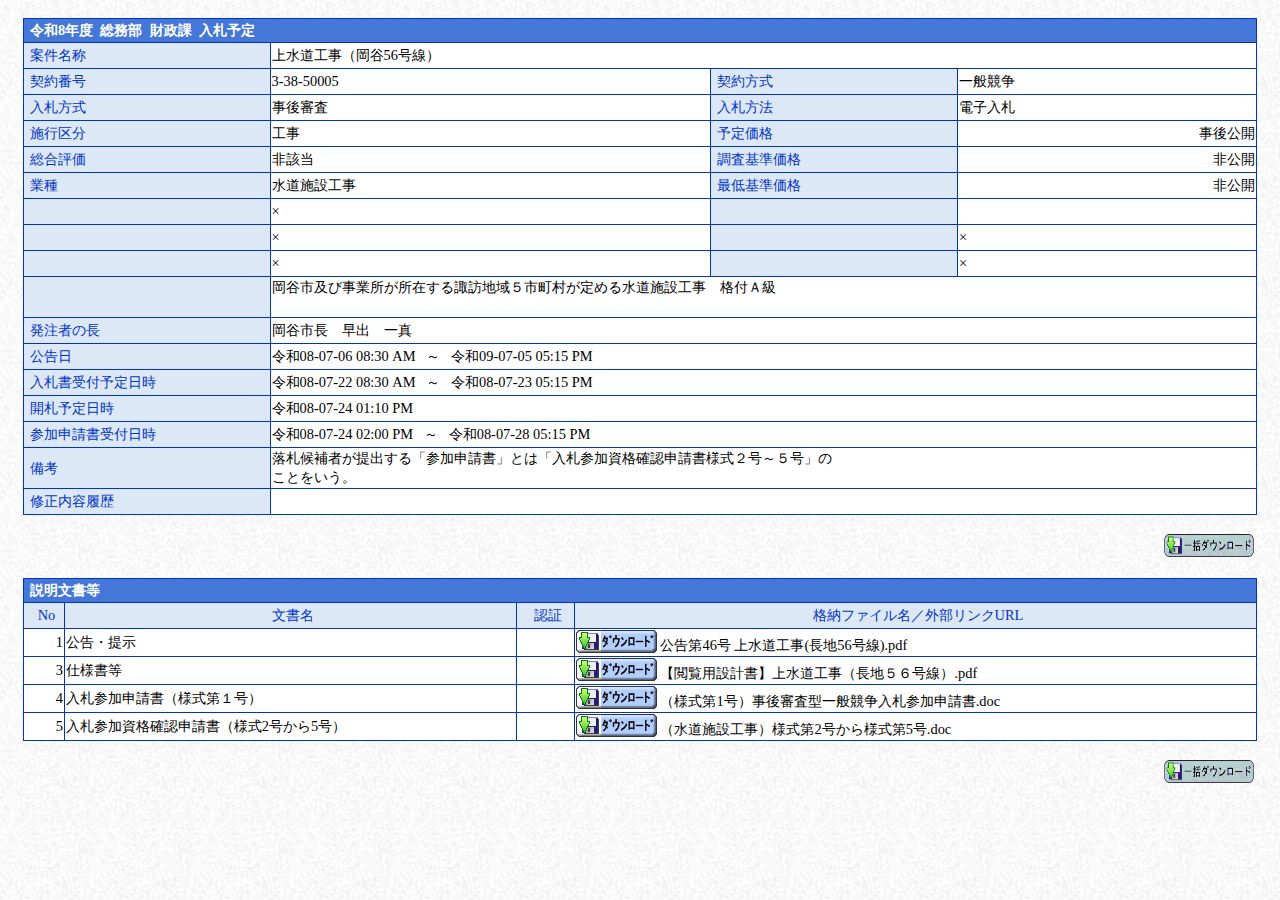The image size is (1280, 900).
Task: Select the contract number 3-38-50005
Action: pos(305,82)
